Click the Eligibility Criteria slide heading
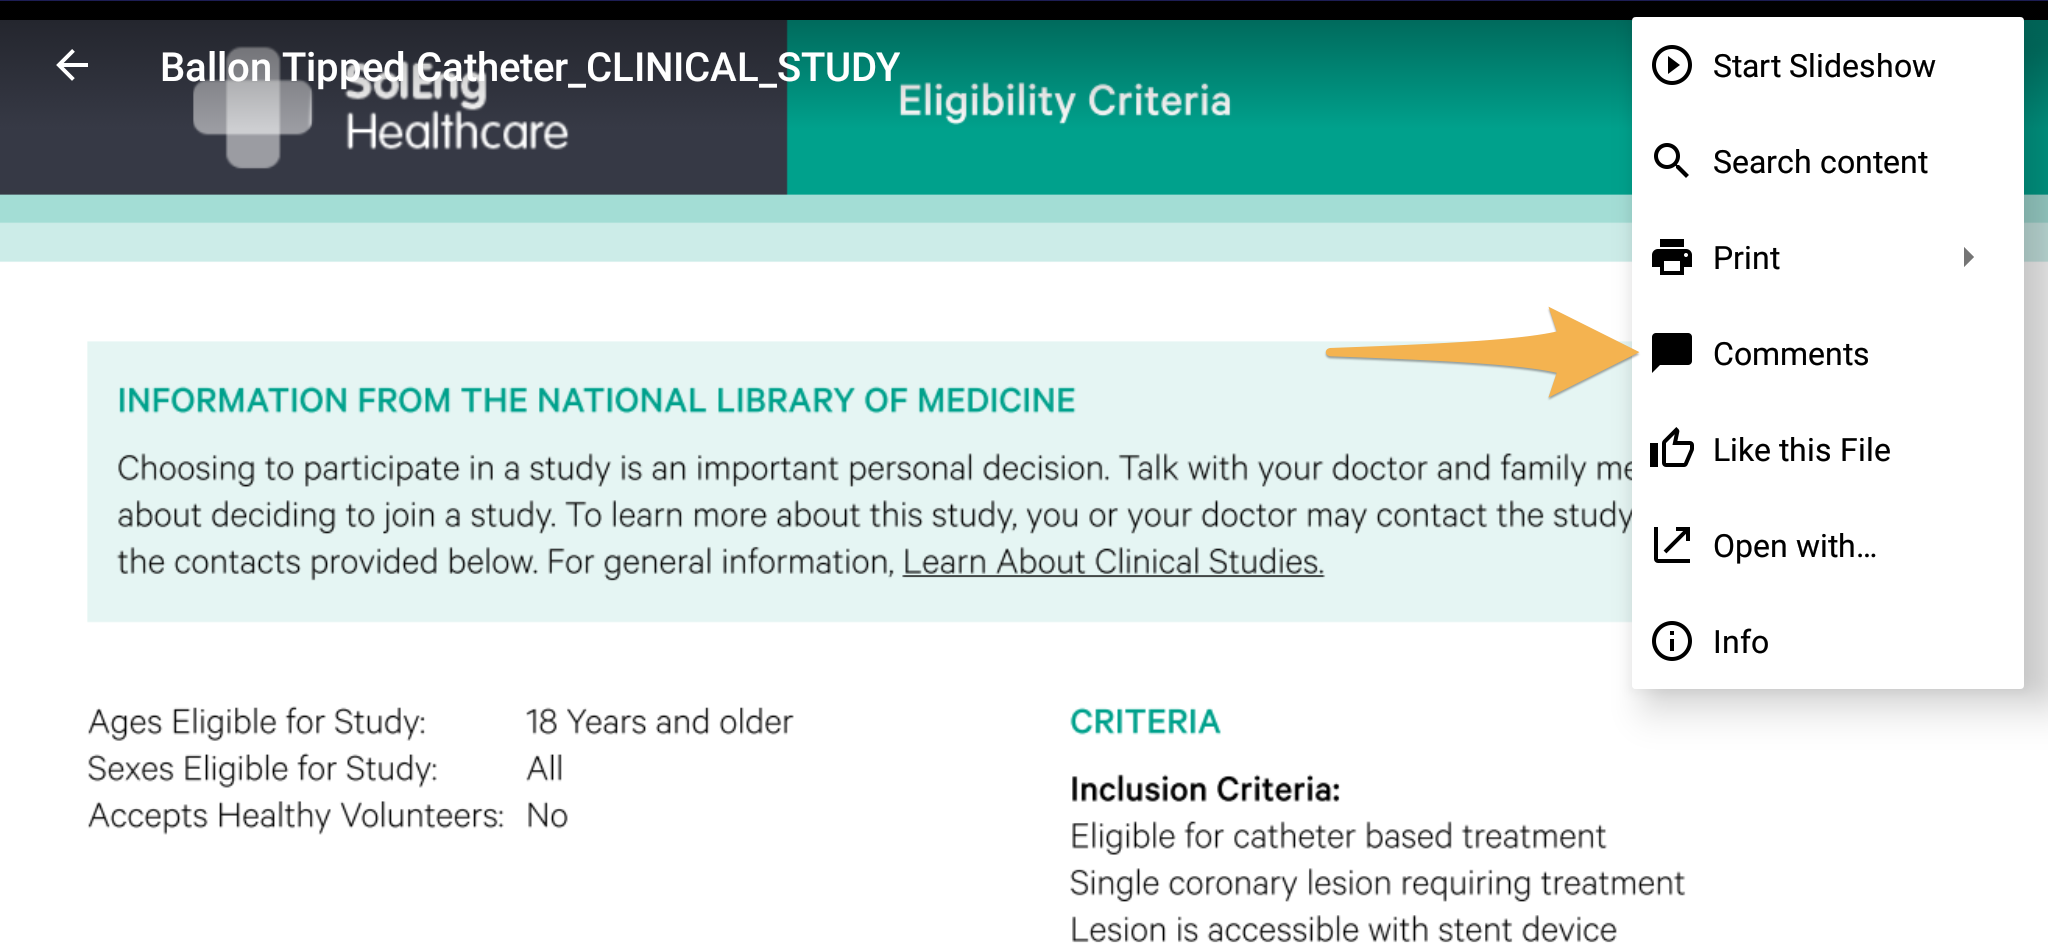 click(1064, 101)
